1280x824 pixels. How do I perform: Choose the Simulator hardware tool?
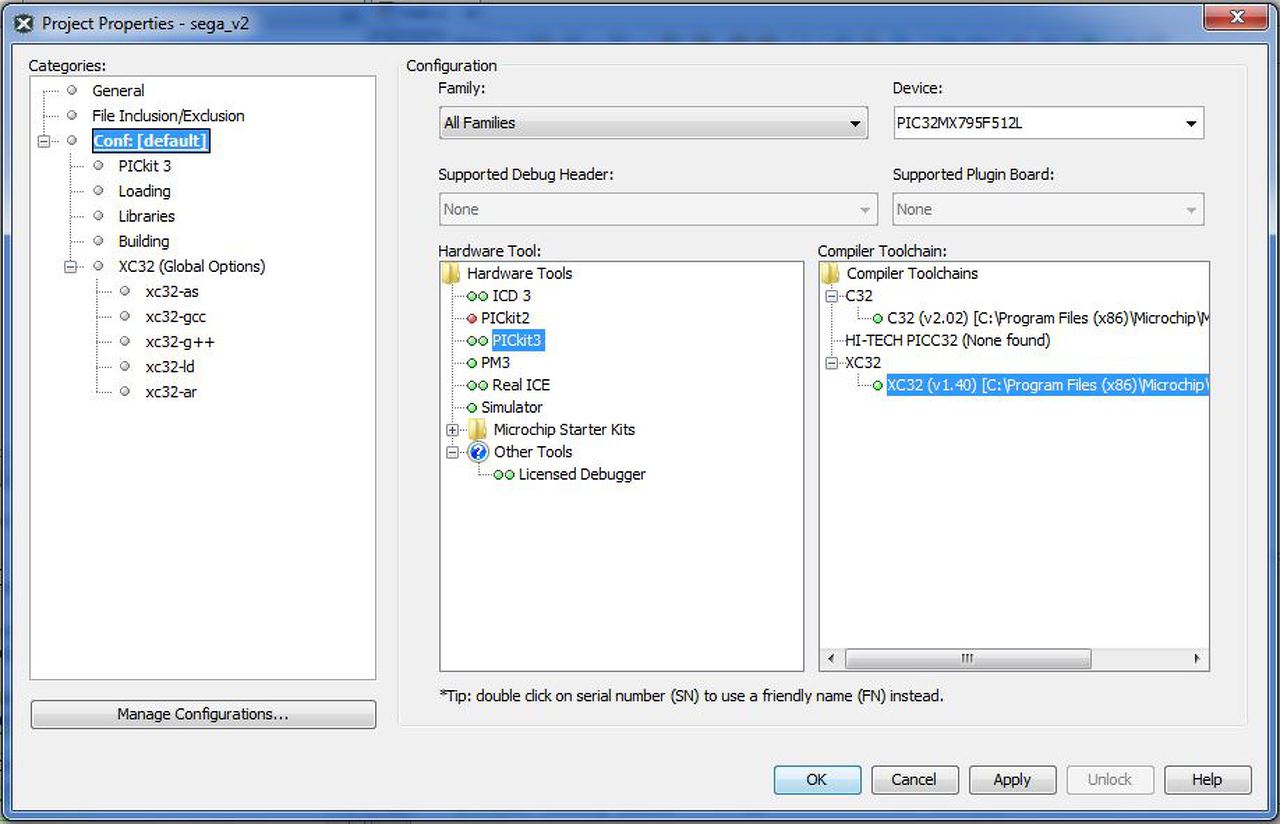511,407
